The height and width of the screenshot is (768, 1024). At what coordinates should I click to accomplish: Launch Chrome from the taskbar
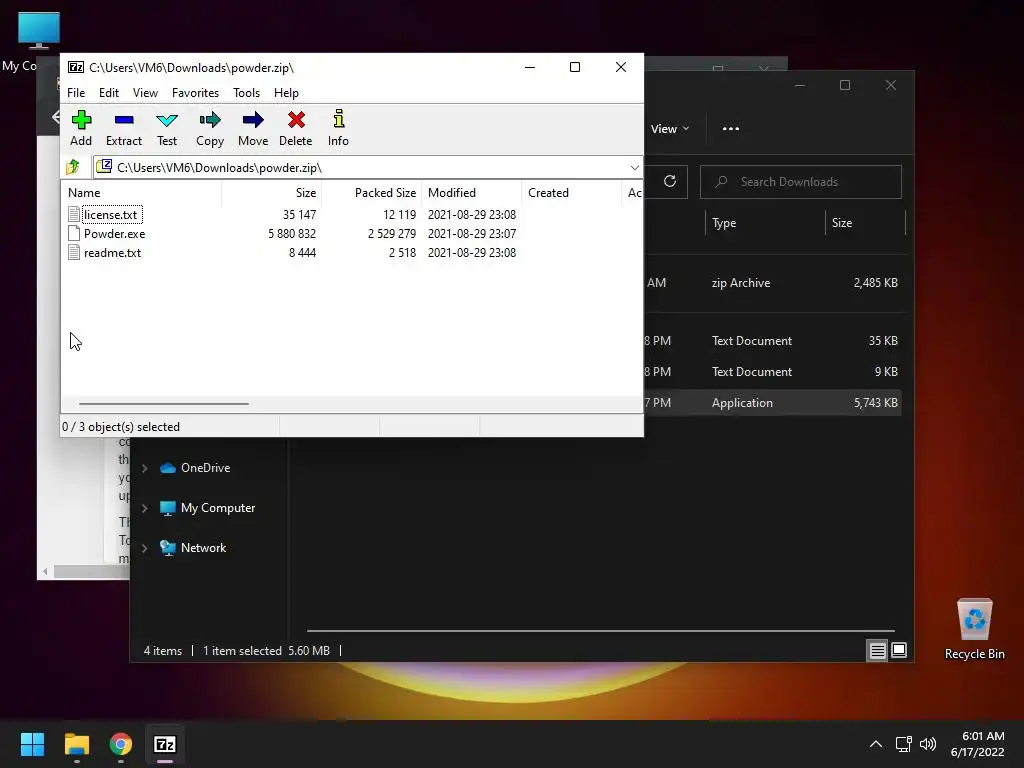point(121,744)
